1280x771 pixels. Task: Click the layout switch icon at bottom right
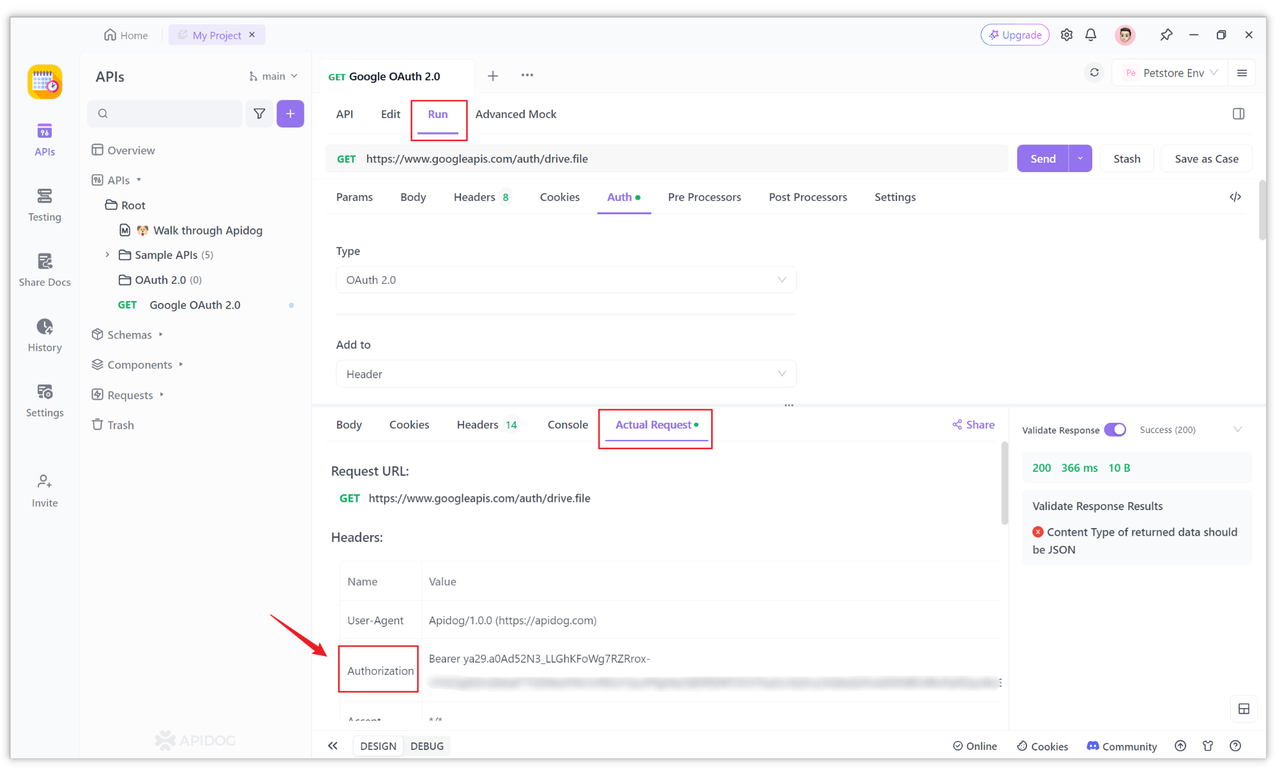[1244, 709]
